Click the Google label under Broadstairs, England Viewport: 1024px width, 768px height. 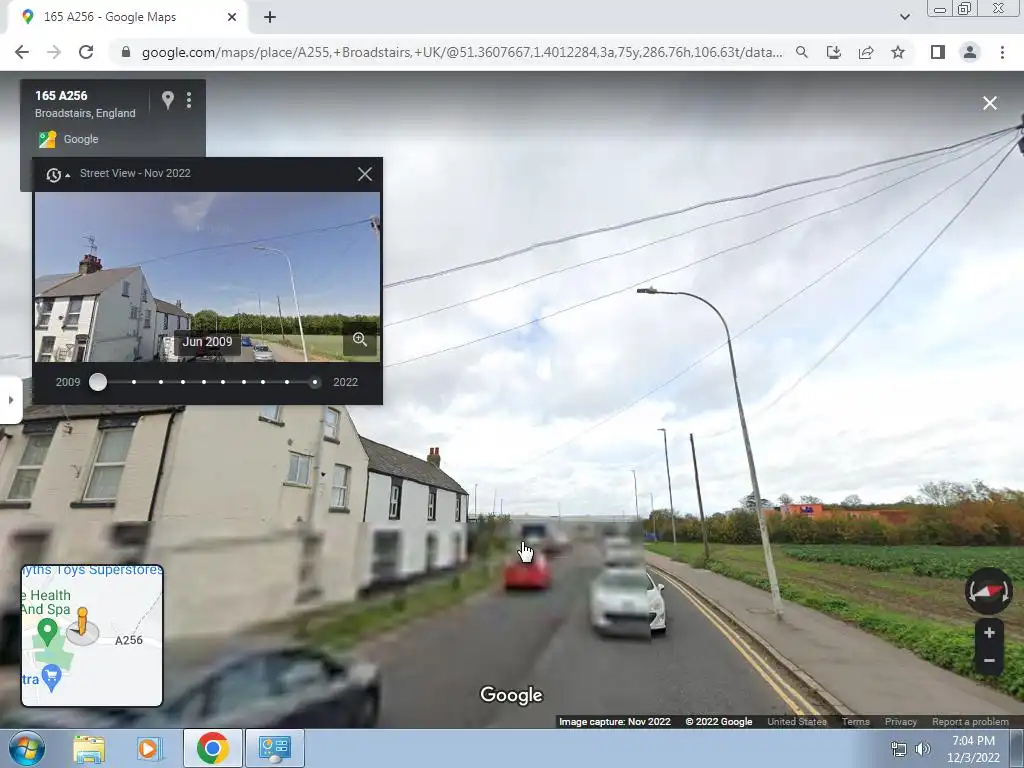pos(81,139)
